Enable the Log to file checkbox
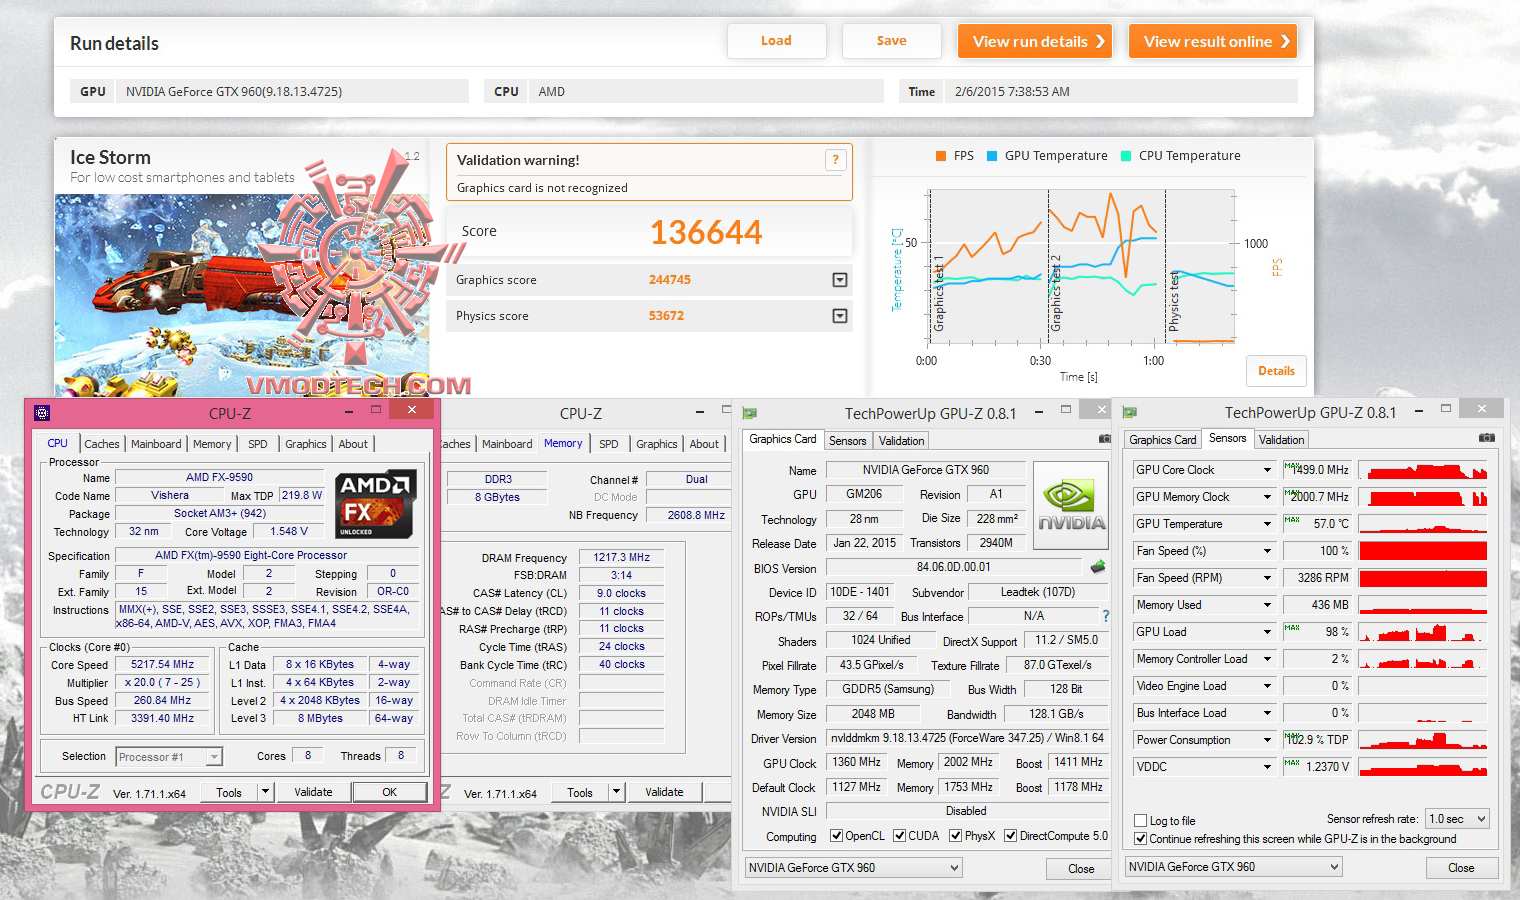 (1141, 821)
